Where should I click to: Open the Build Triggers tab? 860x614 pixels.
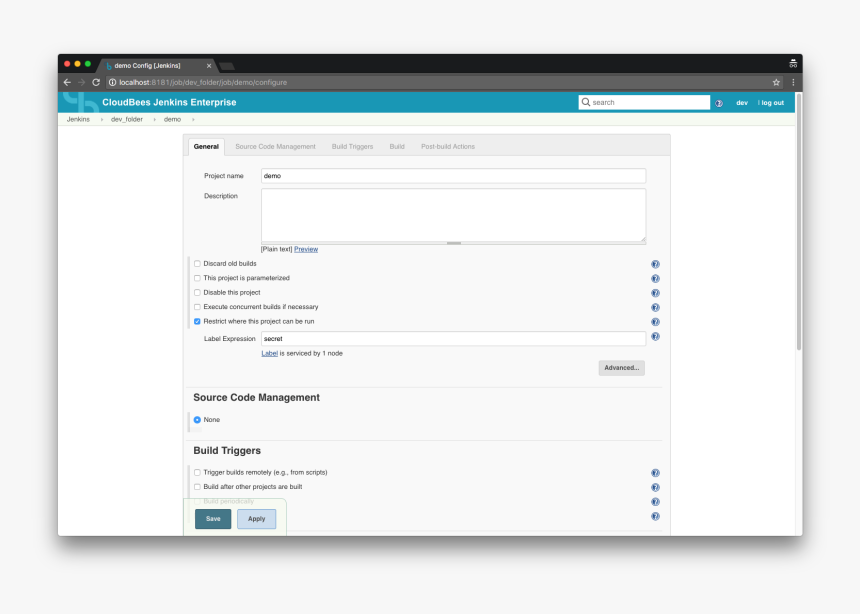[352, 147]
